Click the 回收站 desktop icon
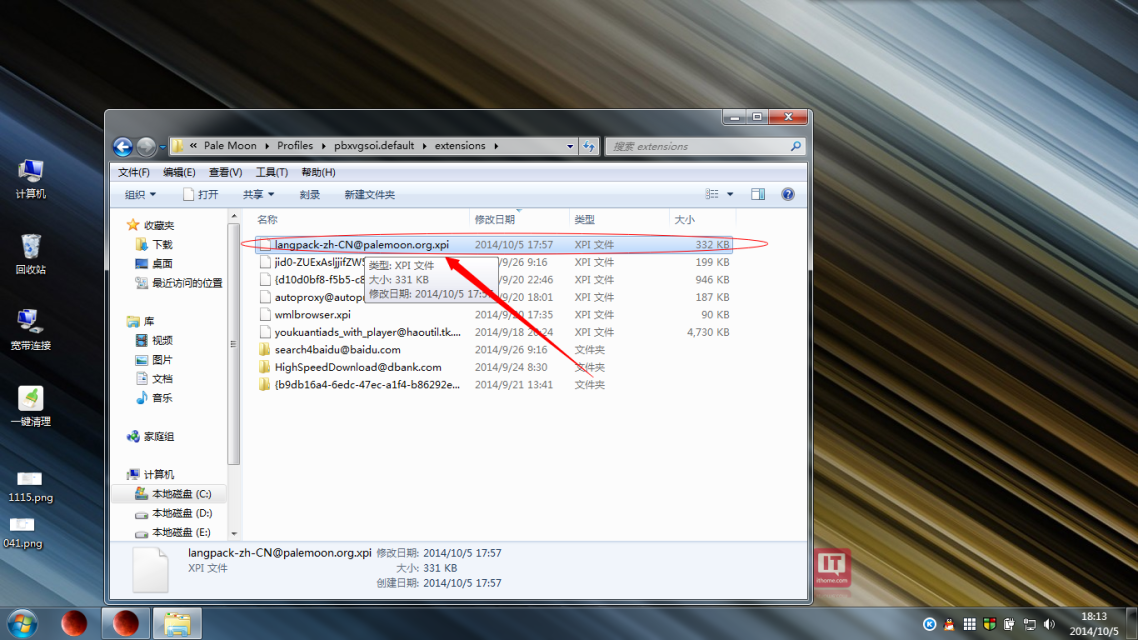The height and width of the screenshot is (640, 1138). pyautogui.click(x=30, y=254)
